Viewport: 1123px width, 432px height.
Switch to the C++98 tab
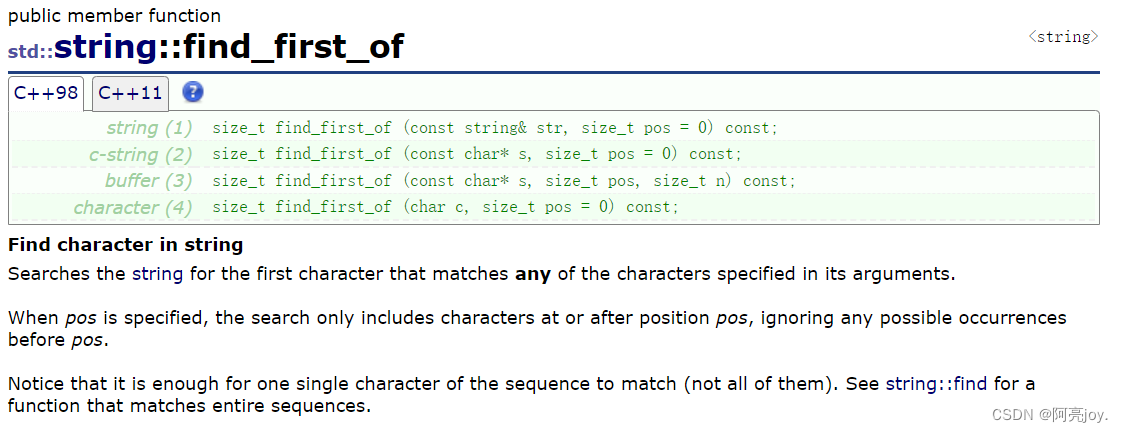point(46,94)
